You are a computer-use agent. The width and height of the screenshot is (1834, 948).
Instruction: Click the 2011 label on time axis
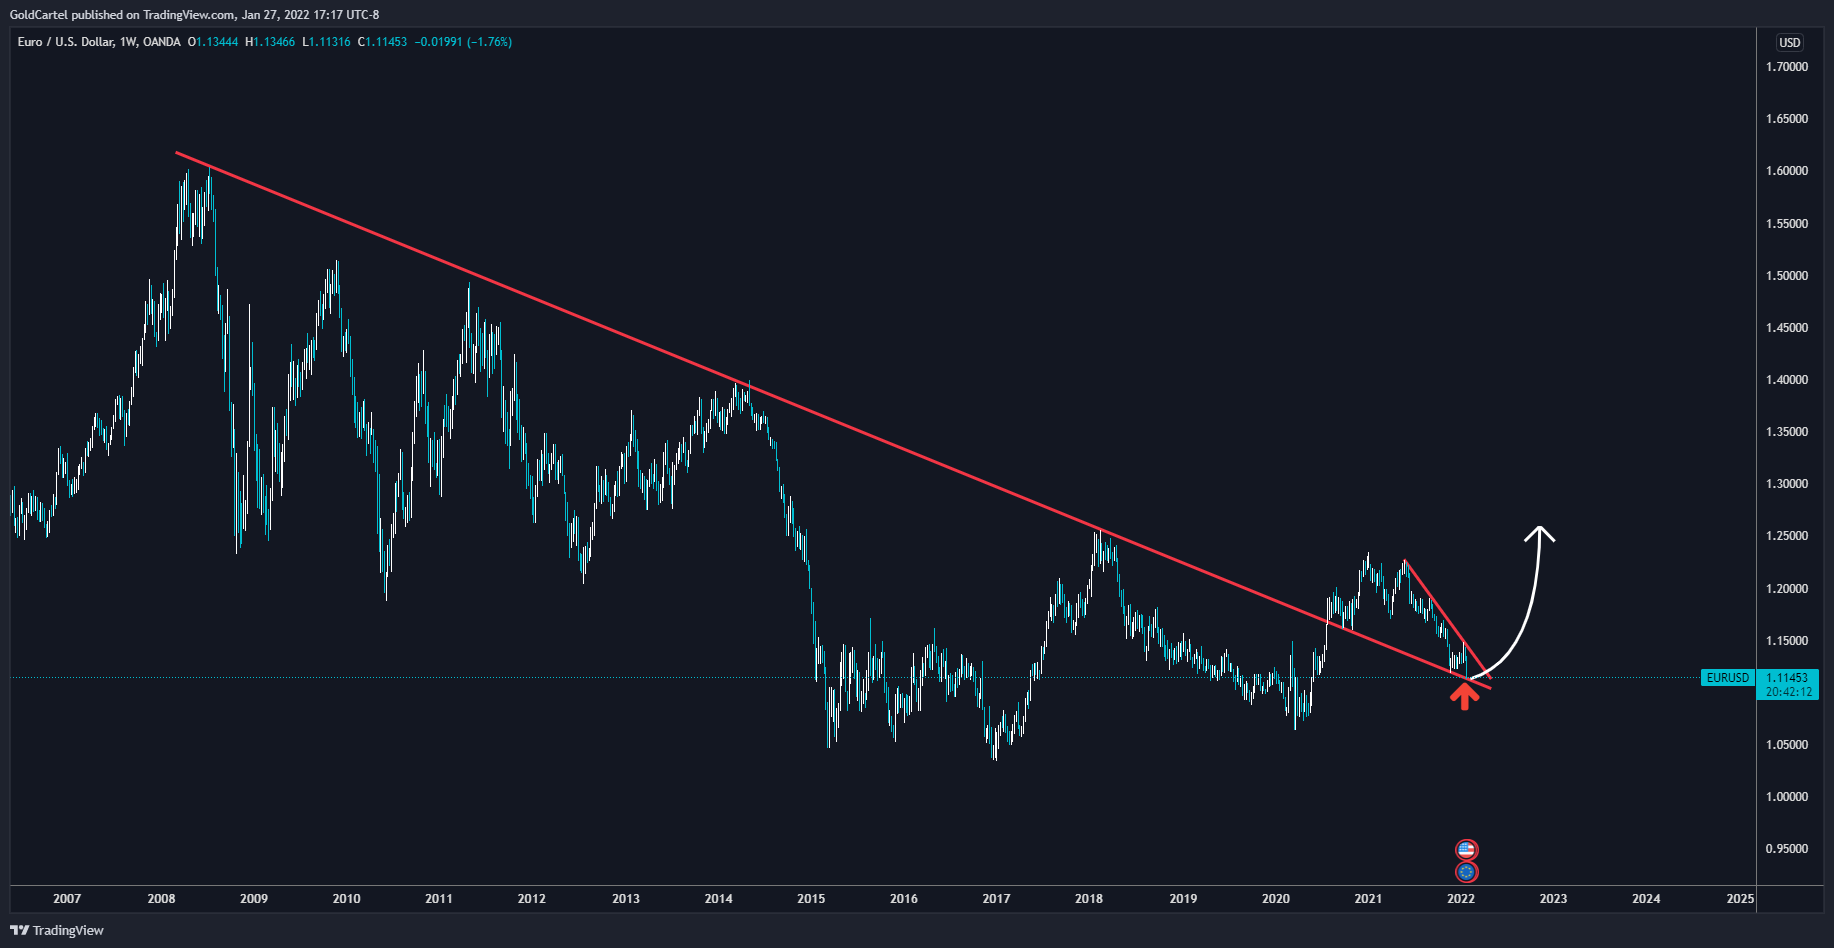[x=439, y=898]
